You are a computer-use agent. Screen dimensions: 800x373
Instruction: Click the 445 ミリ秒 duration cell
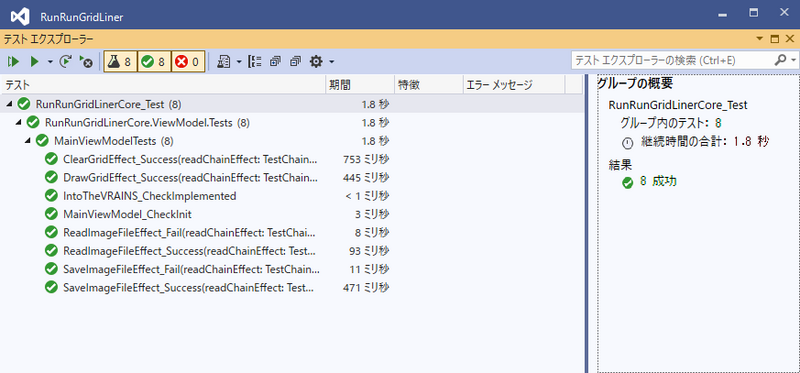click(x=366, y=178)
